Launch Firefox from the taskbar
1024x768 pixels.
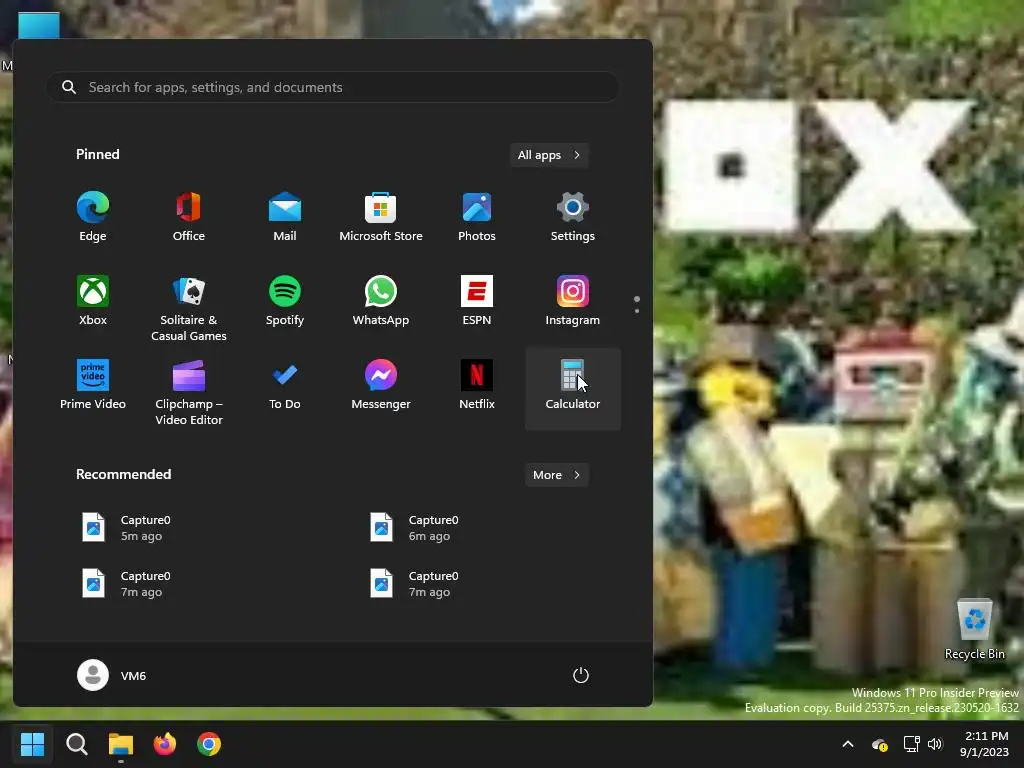165,744
